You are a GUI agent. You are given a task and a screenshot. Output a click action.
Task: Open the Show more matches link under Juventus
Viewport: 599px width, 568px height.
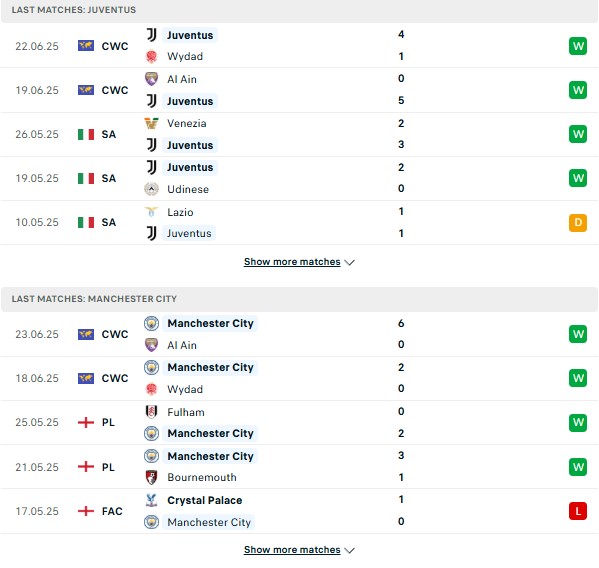pyautogui.click(x=292, y=262)
